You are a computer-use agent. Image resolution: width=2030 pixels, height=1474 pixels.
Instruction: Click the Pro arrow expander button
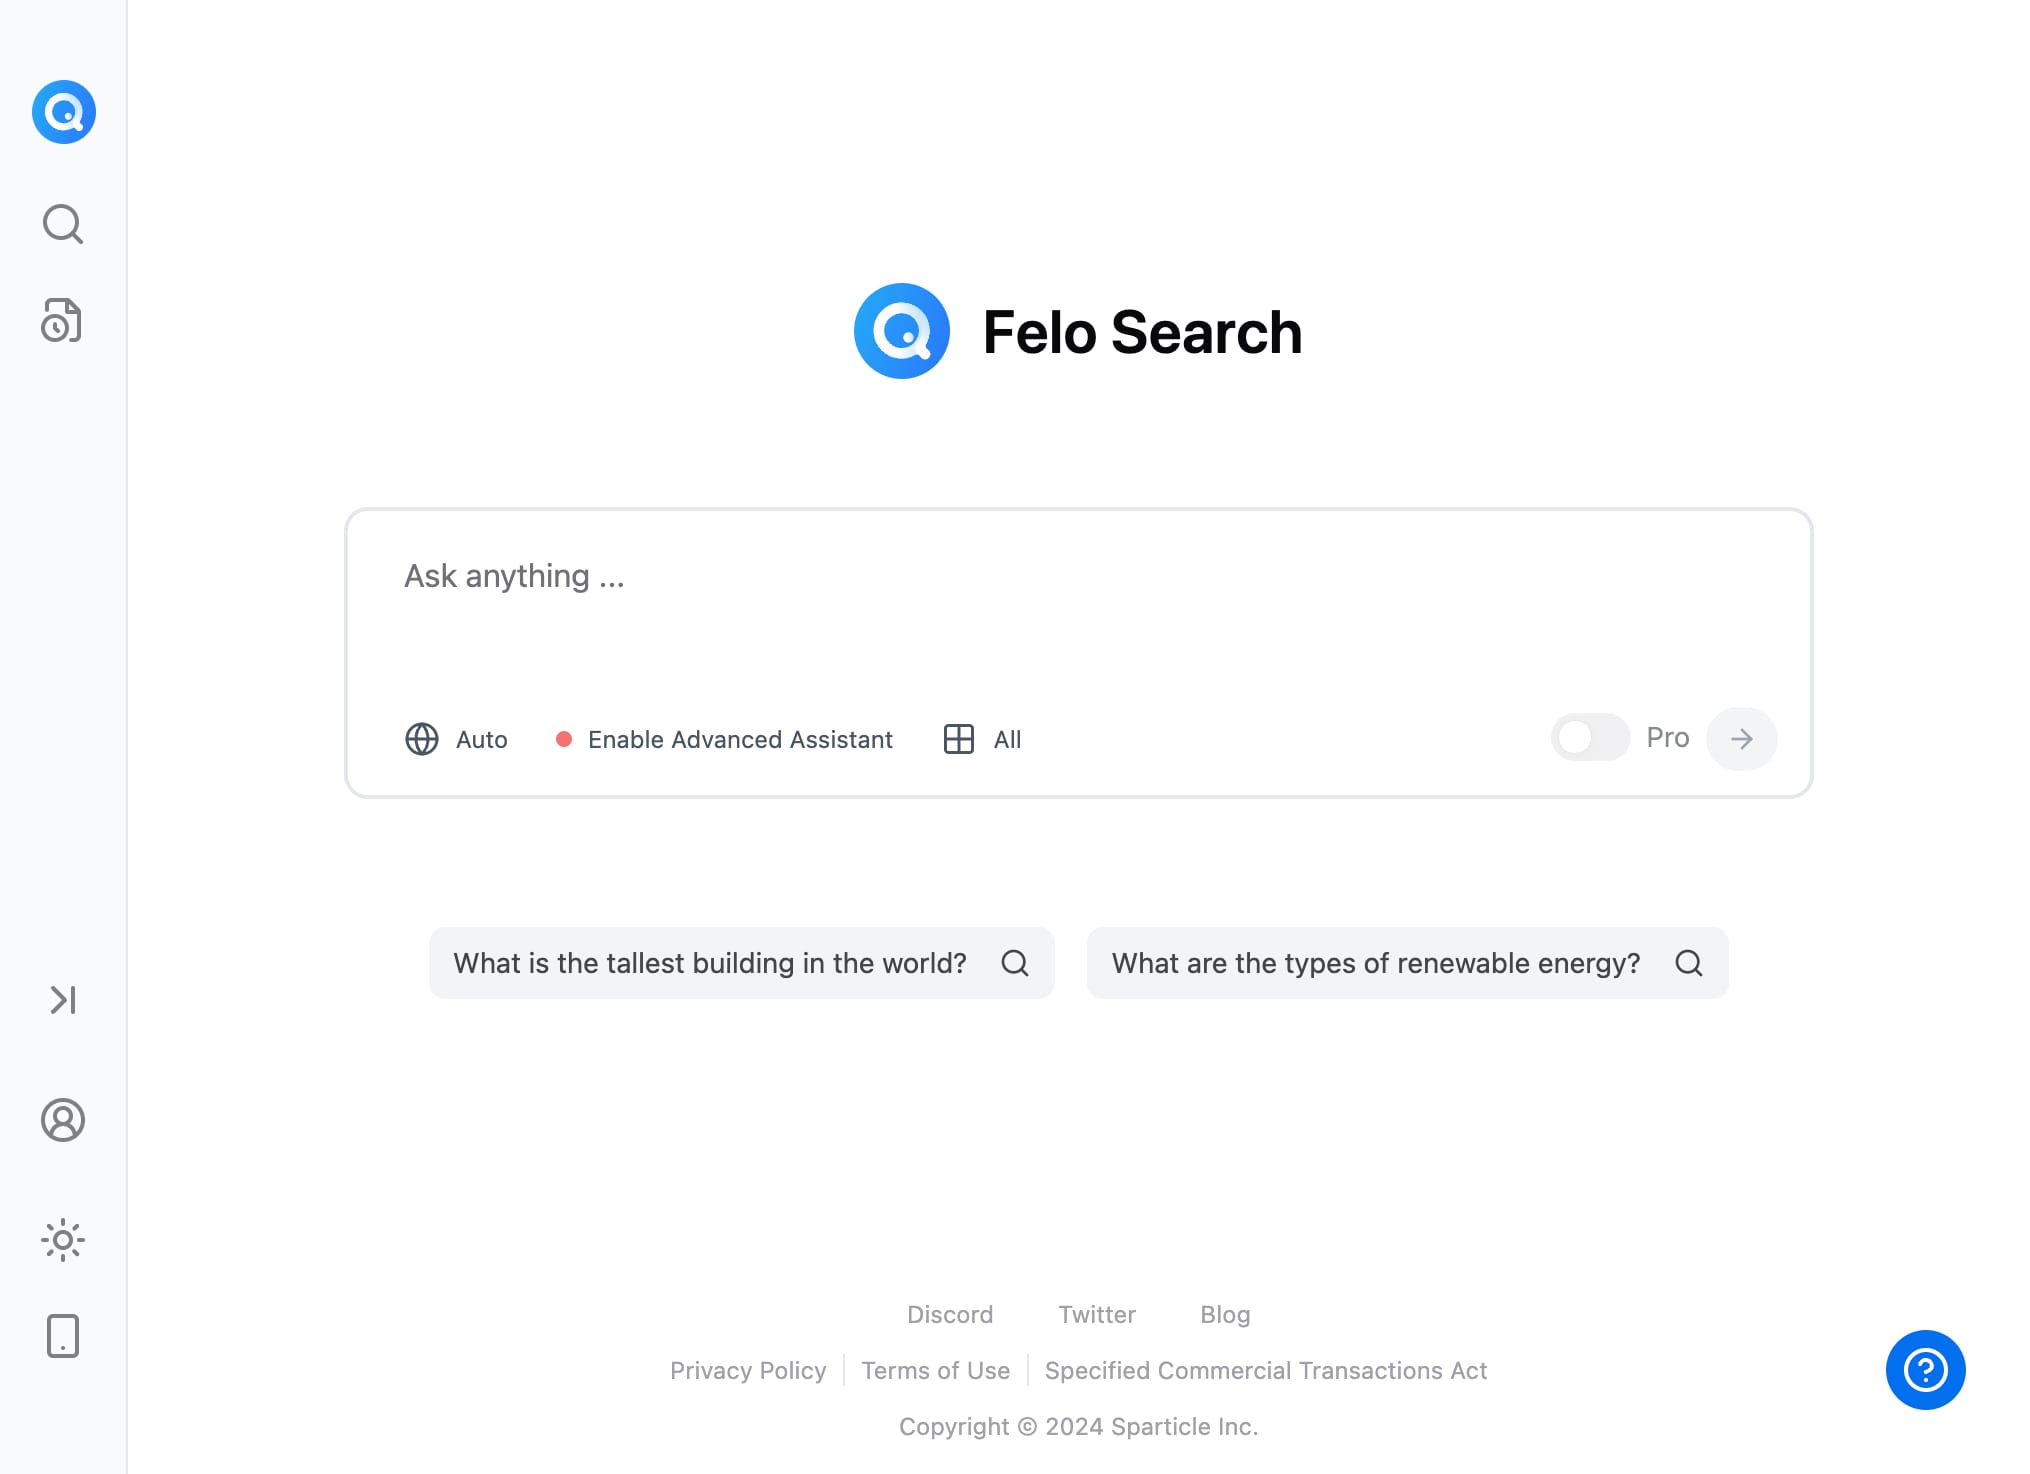point(1740,738)
